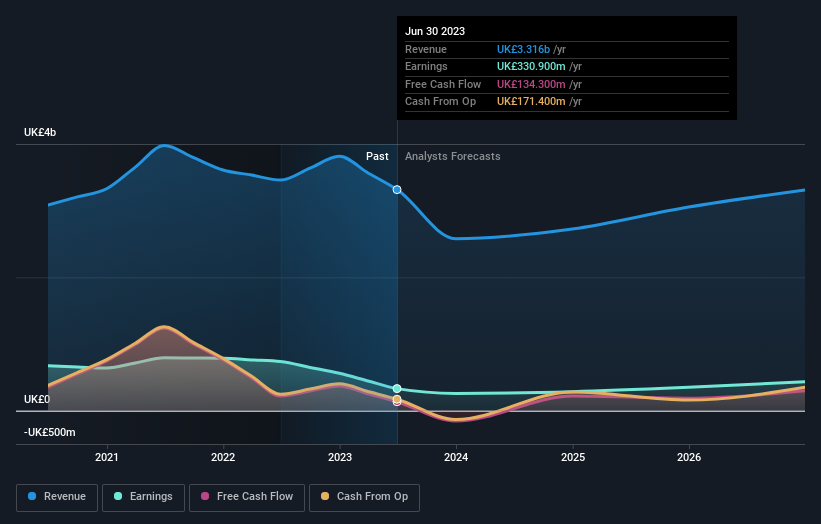821x524 pixels.
Task: Click the Cash From Op tooltip label
Action: tap(440, 102)
